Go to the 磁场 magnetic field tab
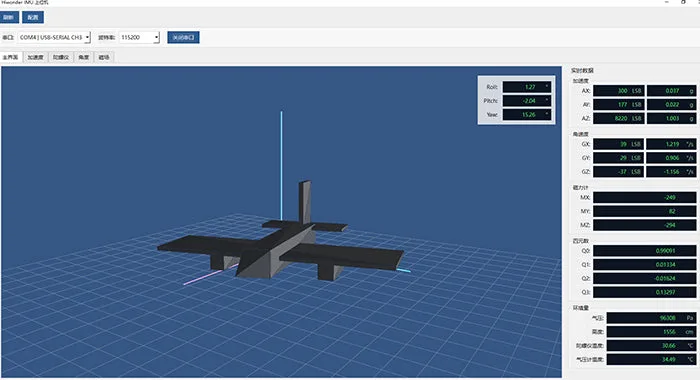This screenshot has height=380, width=700. 104,57
